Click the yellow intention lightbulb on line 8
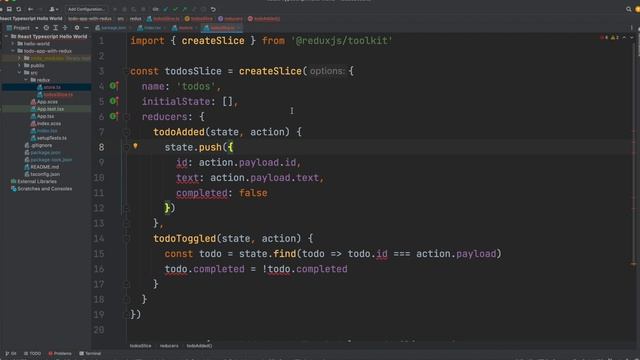 (x=136, y=146)
